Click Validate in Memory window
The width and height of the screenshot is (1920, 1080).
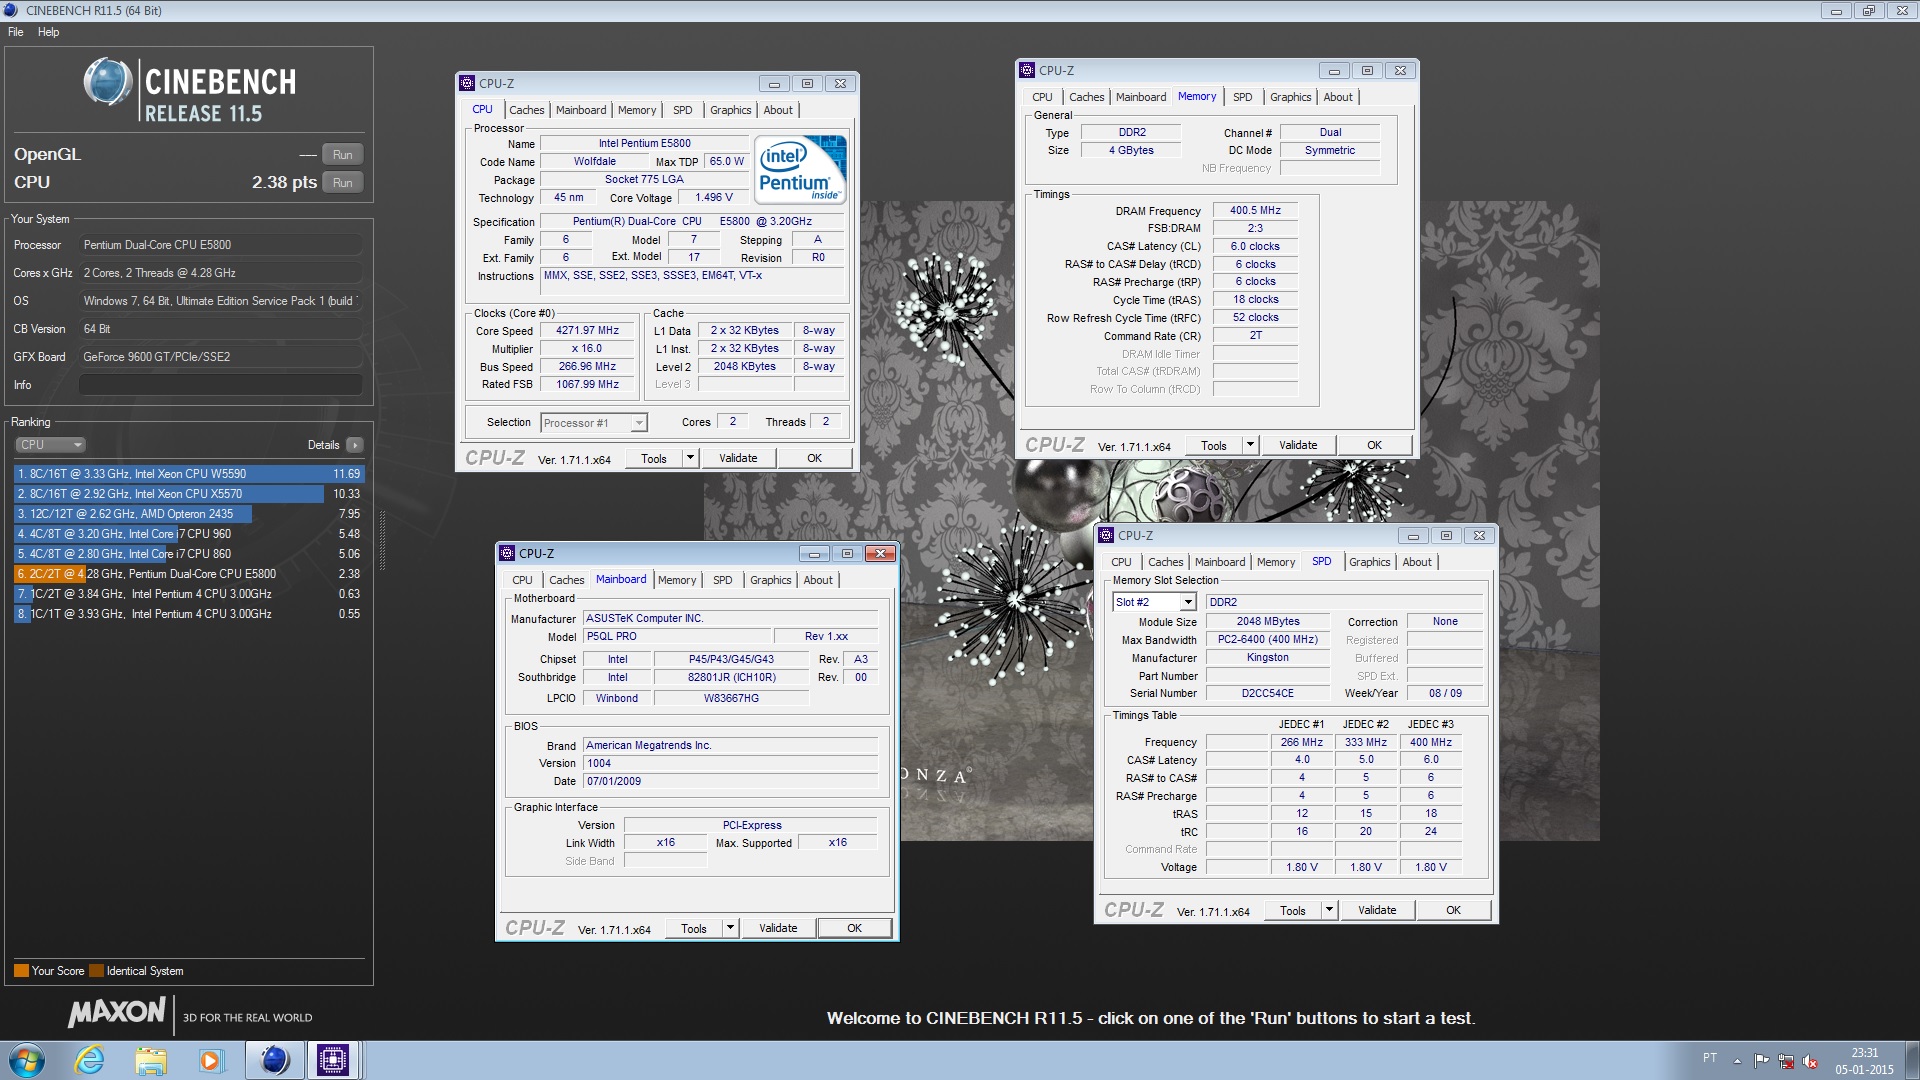click(x=1298, y=445)
